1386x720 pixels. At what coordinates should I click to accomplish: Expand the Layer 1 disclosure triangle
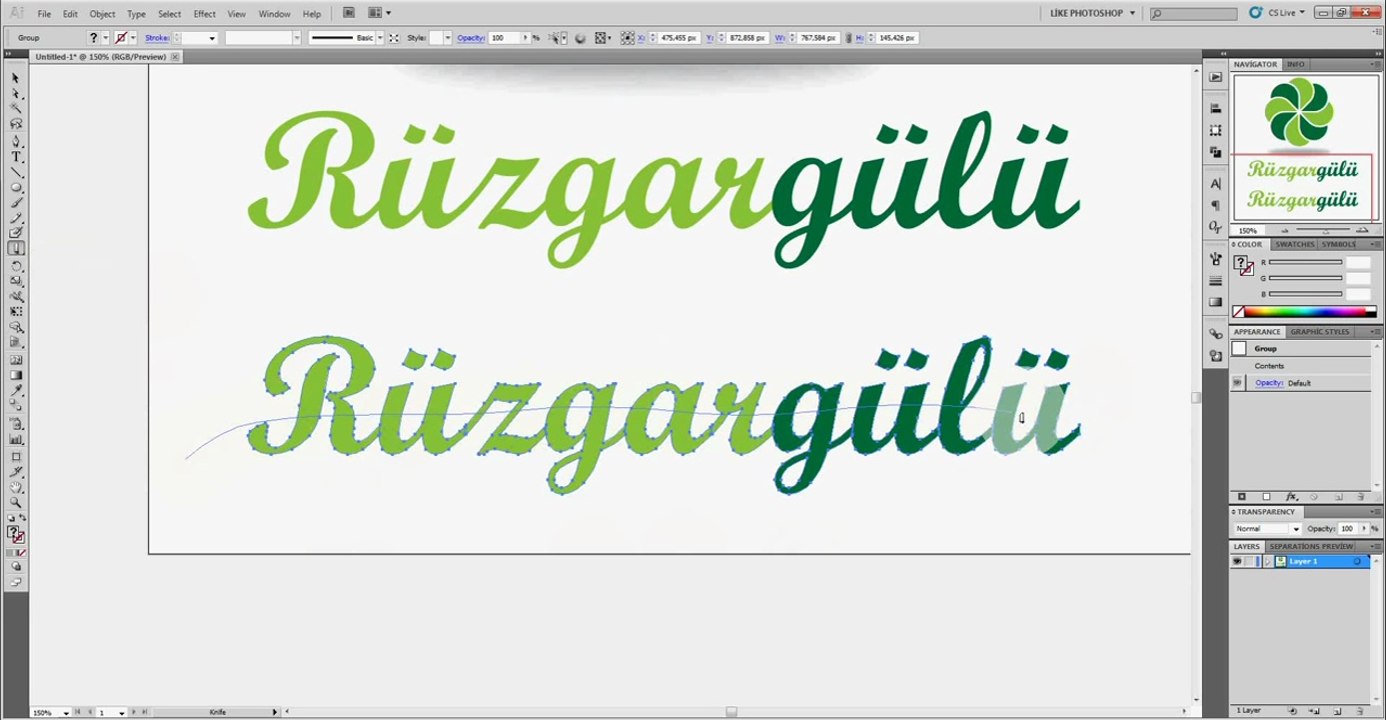[1268, 562]
